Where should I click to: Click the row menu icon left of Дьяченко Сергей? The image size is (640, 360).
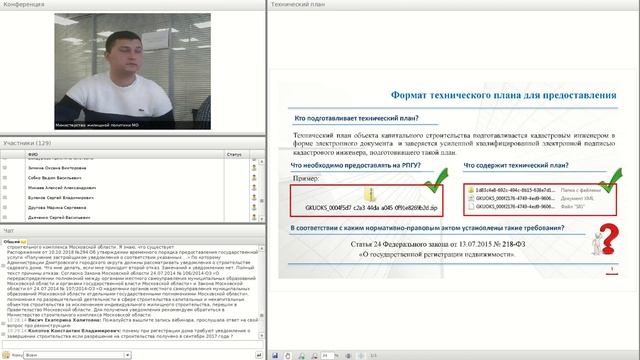(5, 218)
